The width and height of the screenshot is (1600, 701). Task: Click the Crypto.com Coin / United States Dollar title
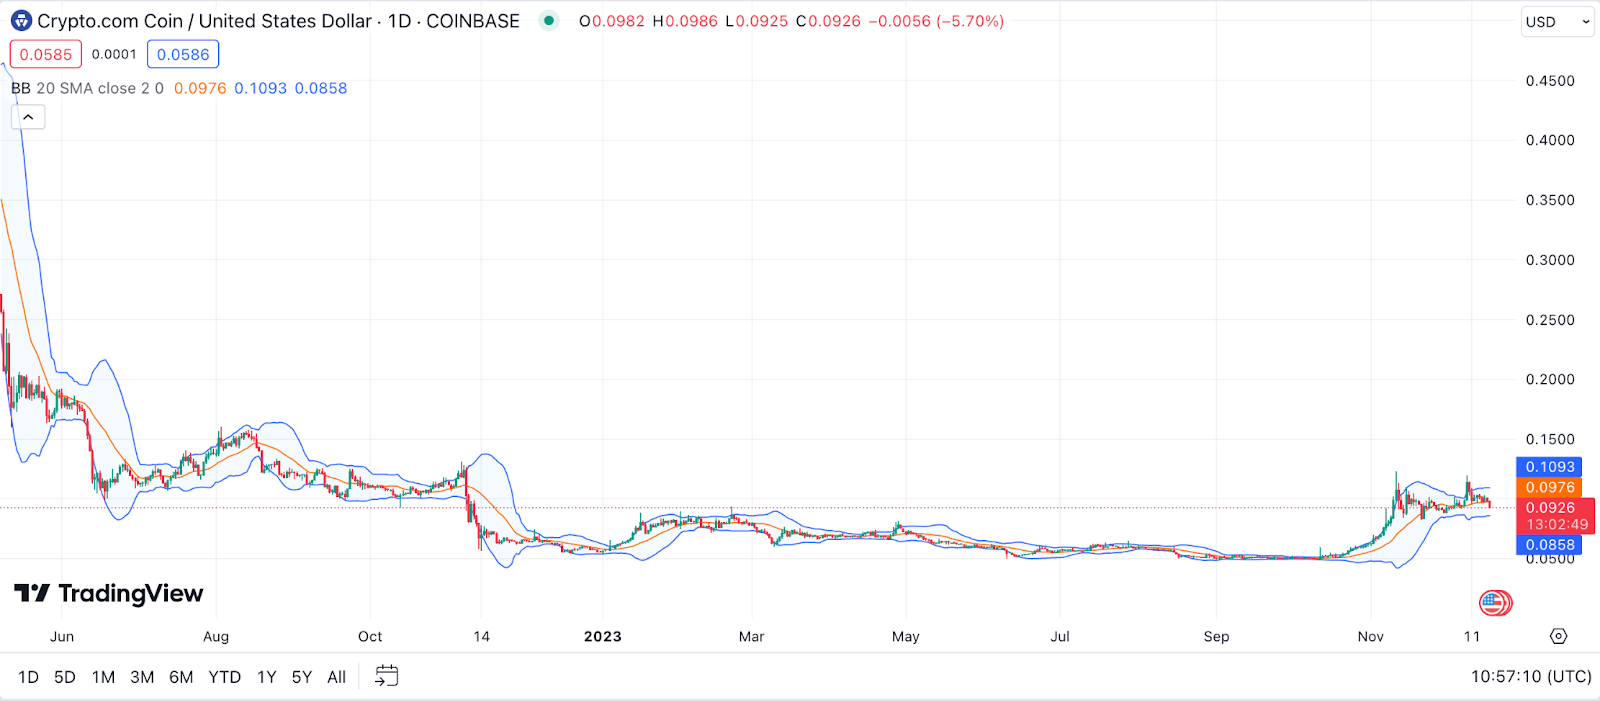pyautogui.click(x=204, y=21)
